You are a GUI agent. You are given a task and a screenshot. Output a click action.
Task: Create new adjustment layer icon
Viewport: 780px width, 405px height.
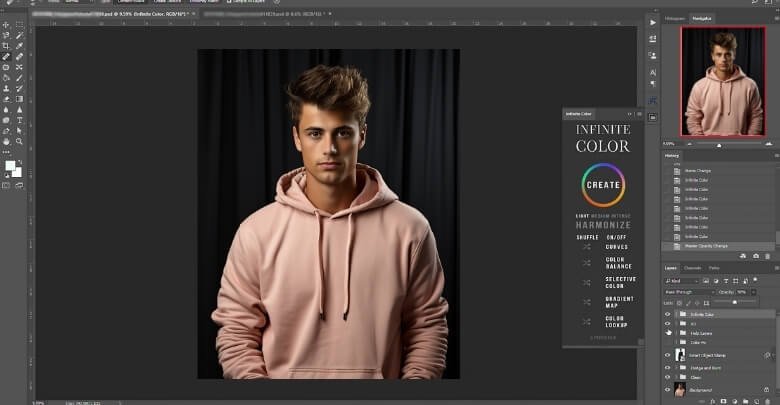point(734,401)
